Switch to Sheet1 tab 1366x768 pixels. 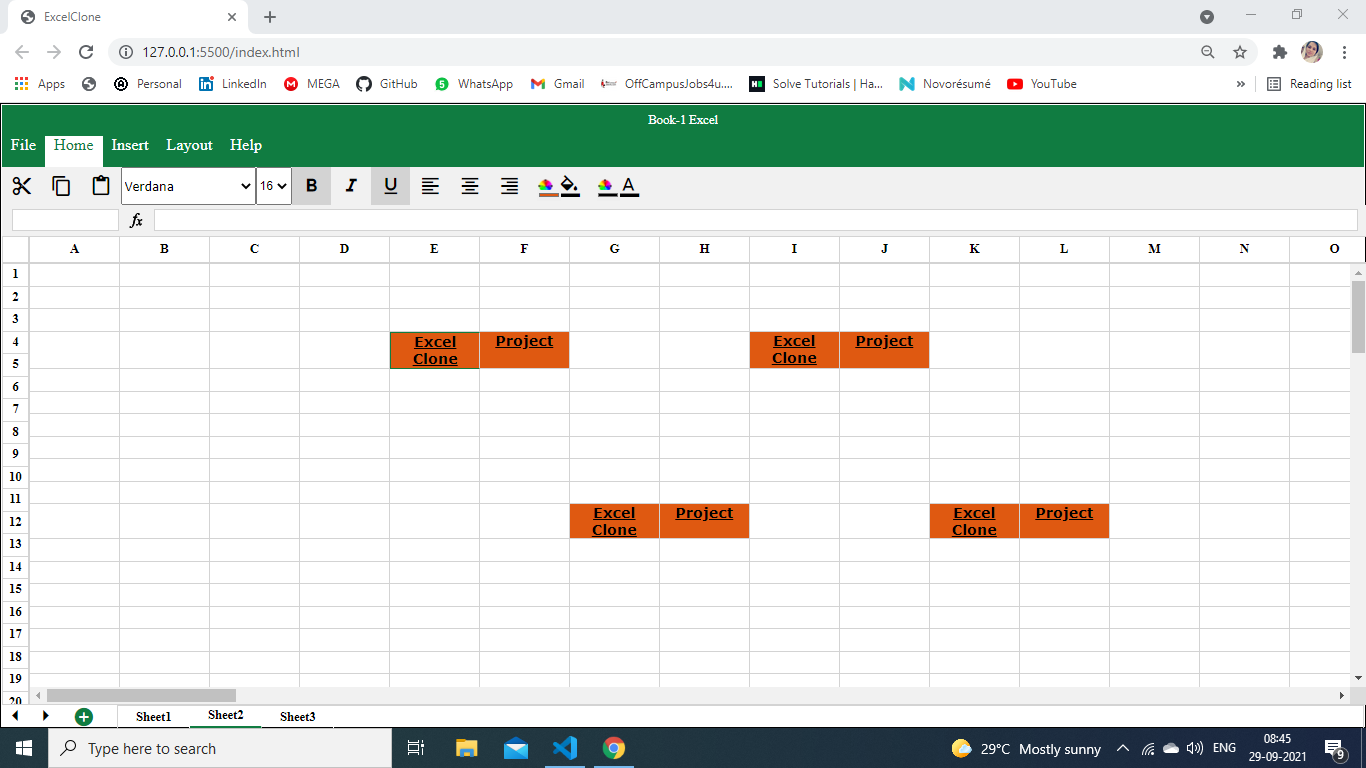pos(153,716)
